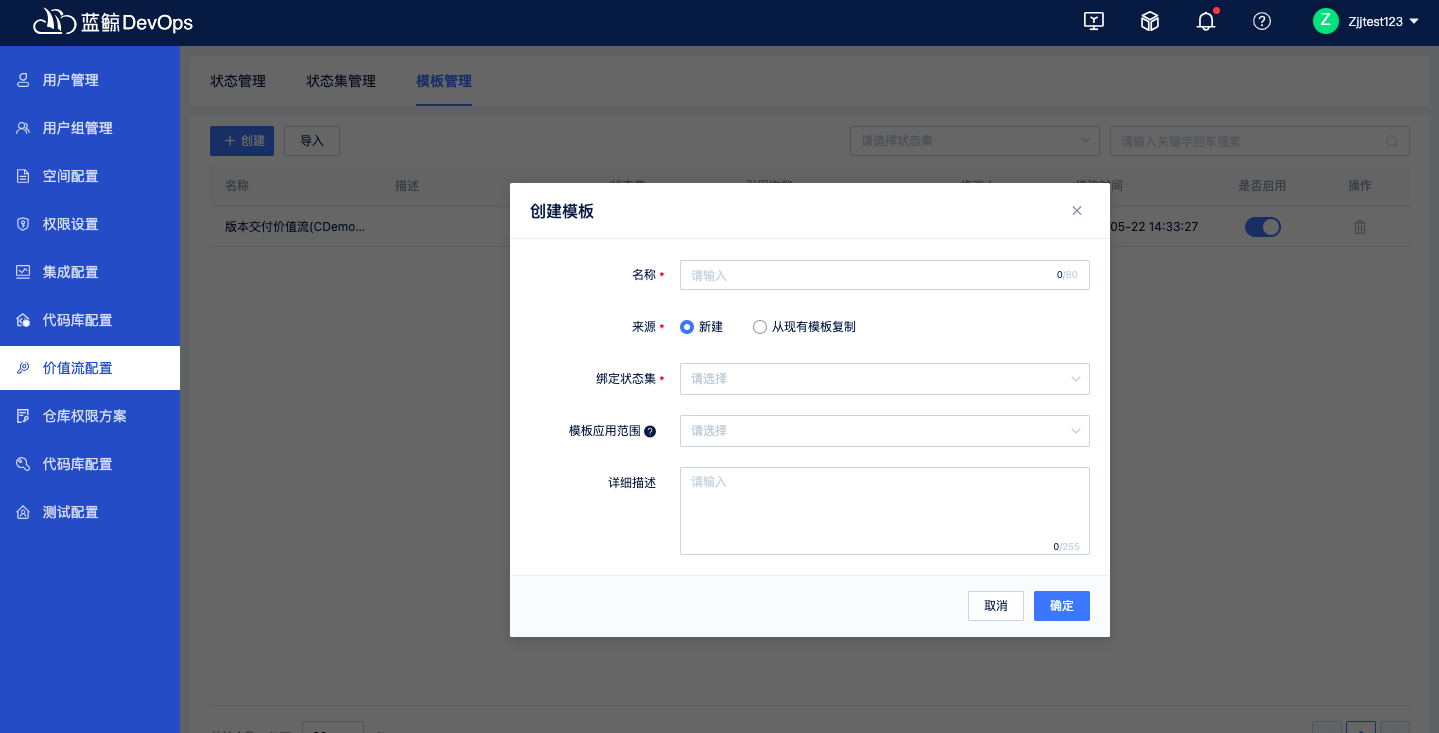
Task: Open 用户组管理 in the sidebar
Action: 90,128
